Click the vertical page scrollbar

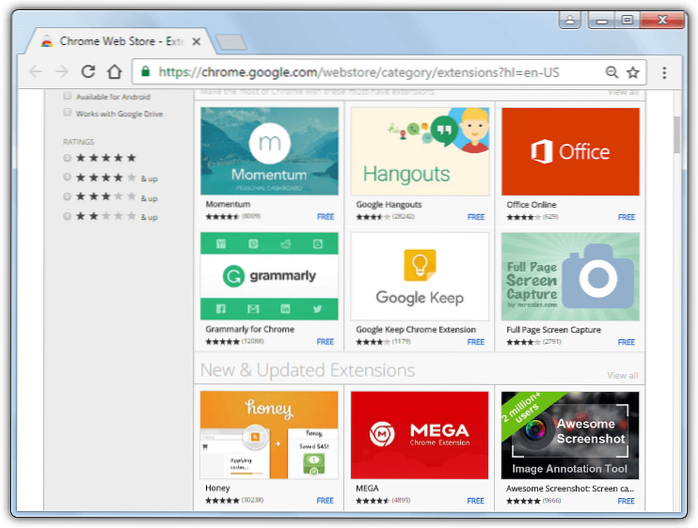tap(677, 300)
